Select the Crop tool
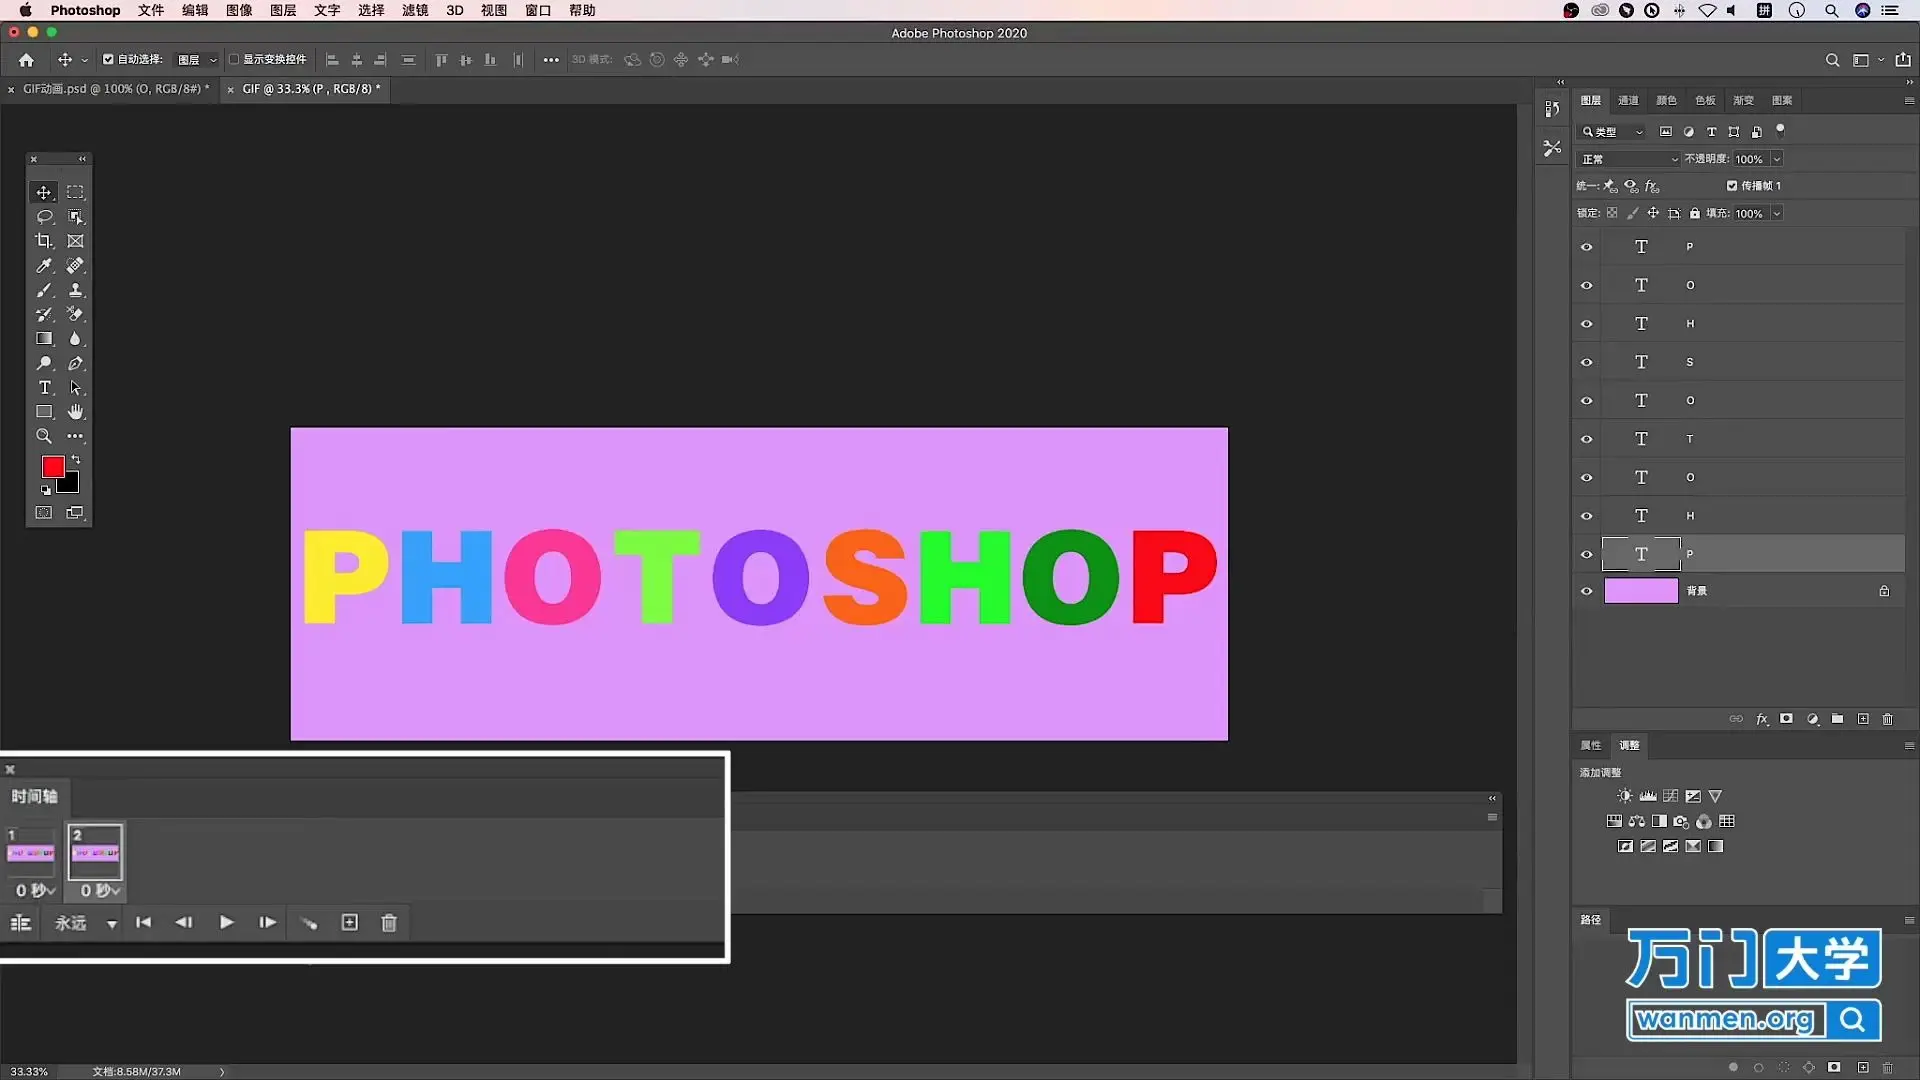This screenshot has width=1920, height=1080. (44, 241)
